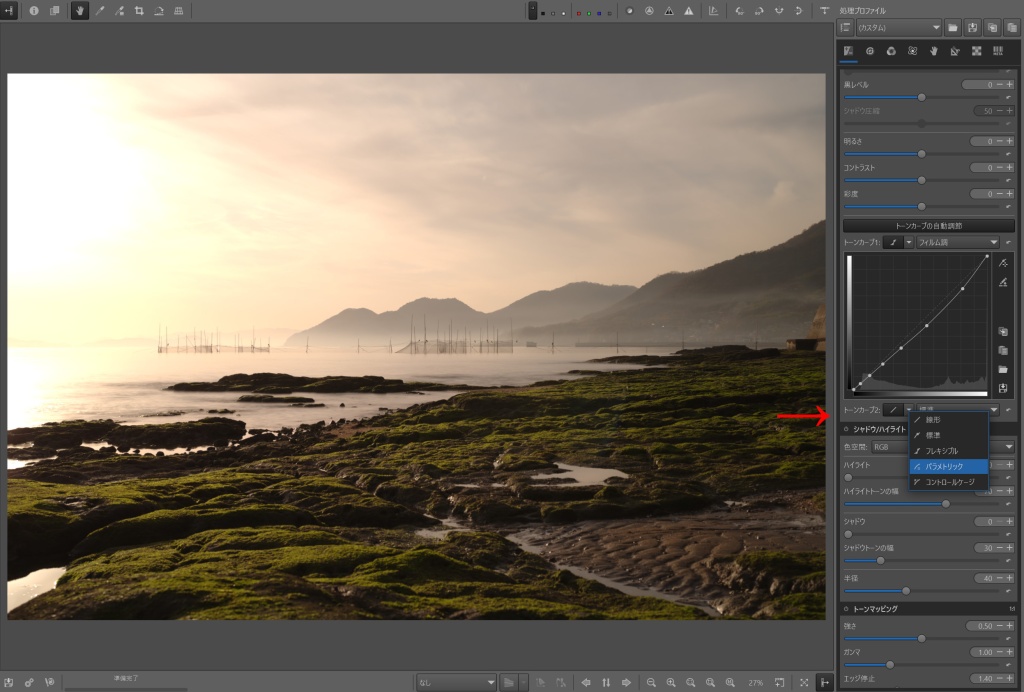The width and height of the screenshot is (1024, 692).
Task: Rotate the image right
Action: tap(759, 11)
